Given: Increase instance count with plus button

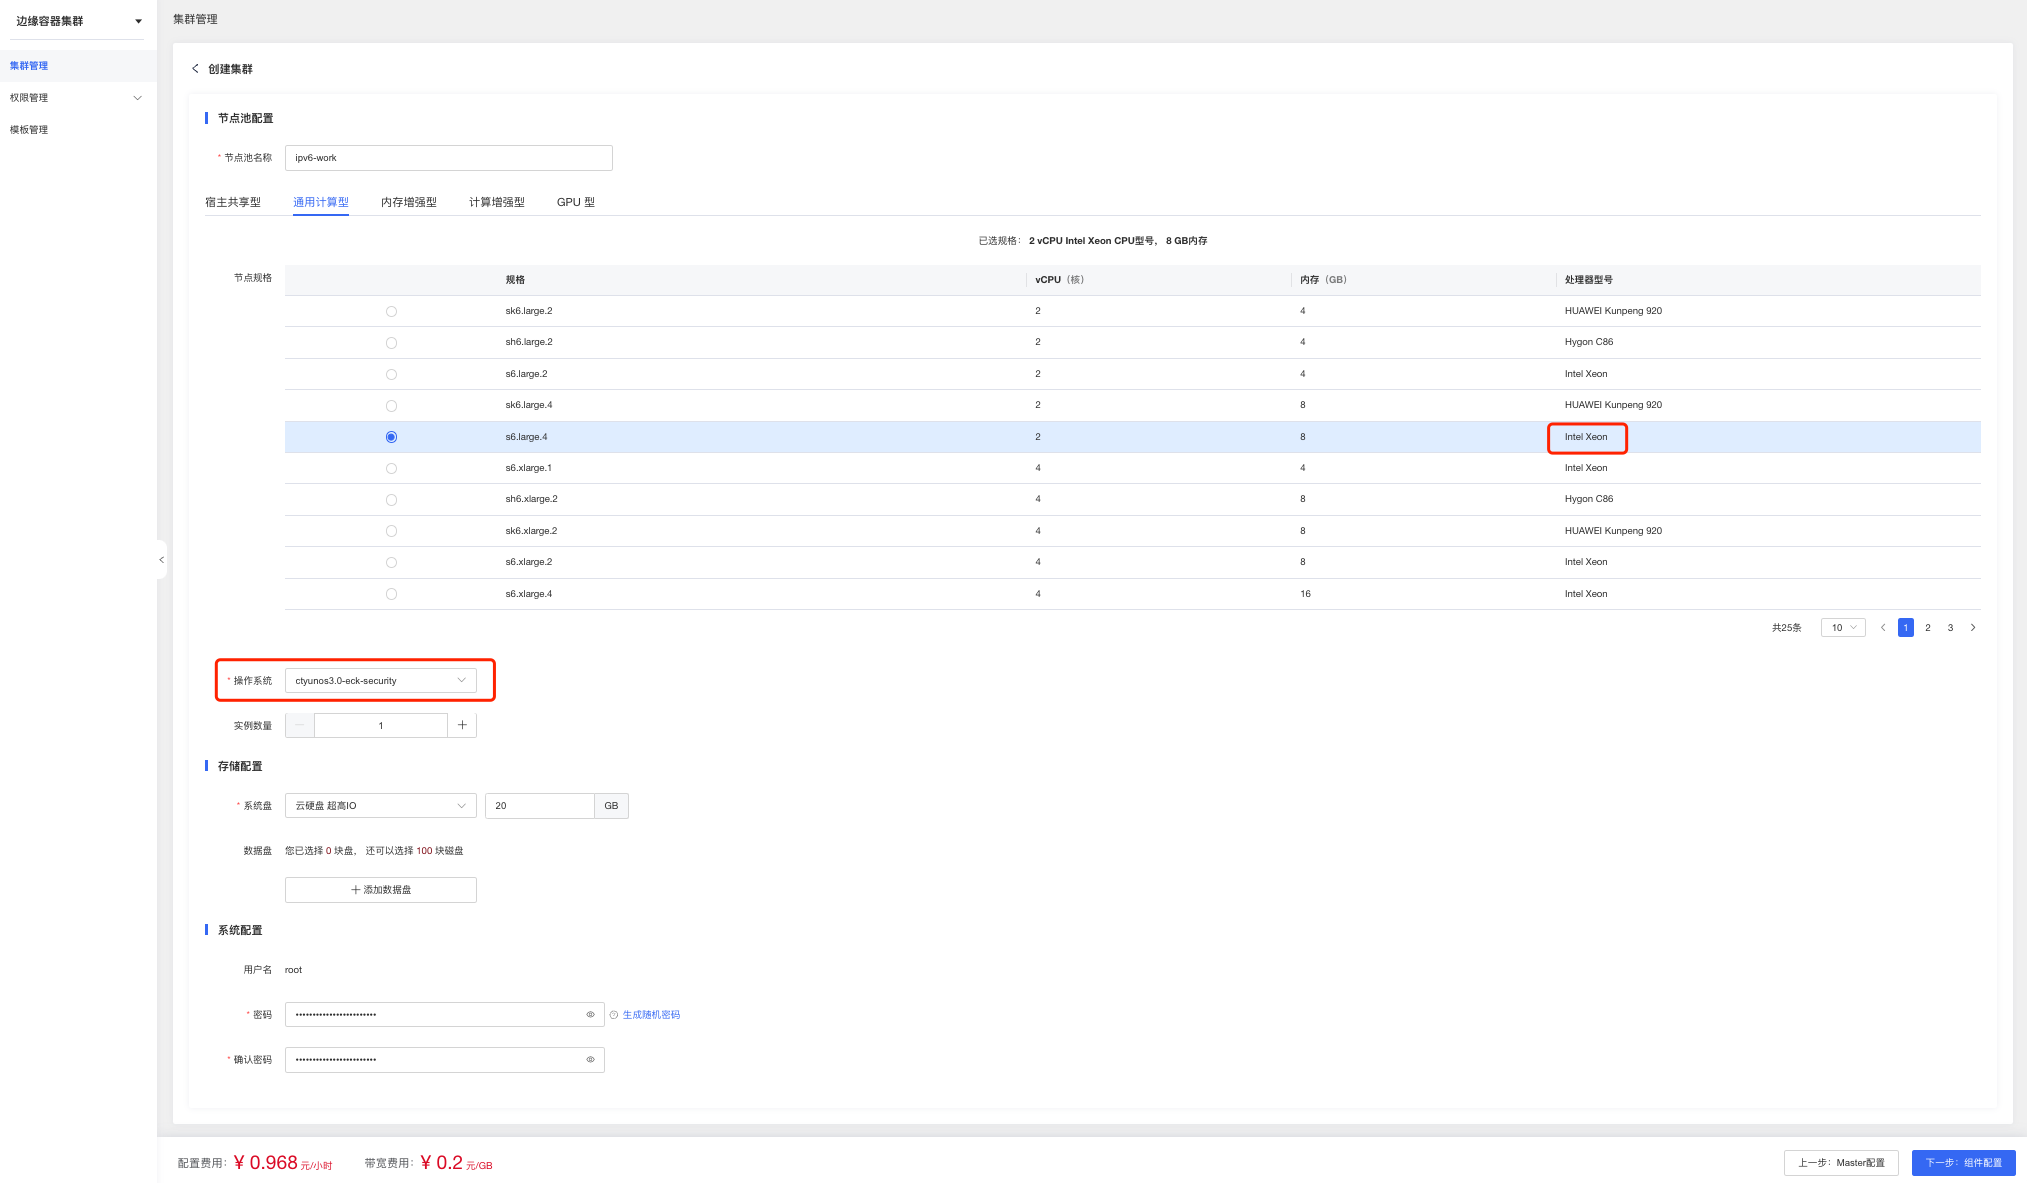Looking at the screenshot, I should click(x=462, y=726).
